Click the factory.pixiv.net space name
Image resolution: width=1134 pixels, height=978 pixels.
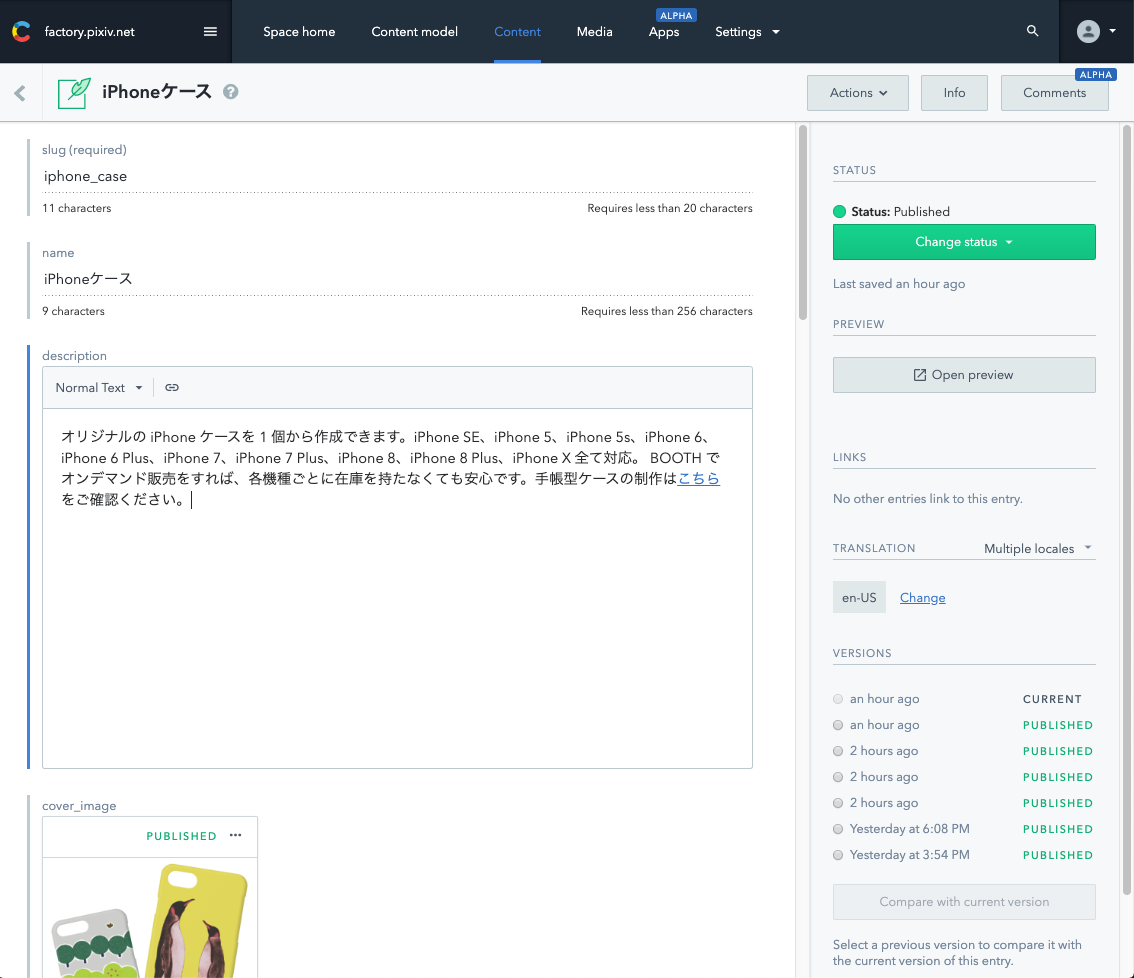90,32
